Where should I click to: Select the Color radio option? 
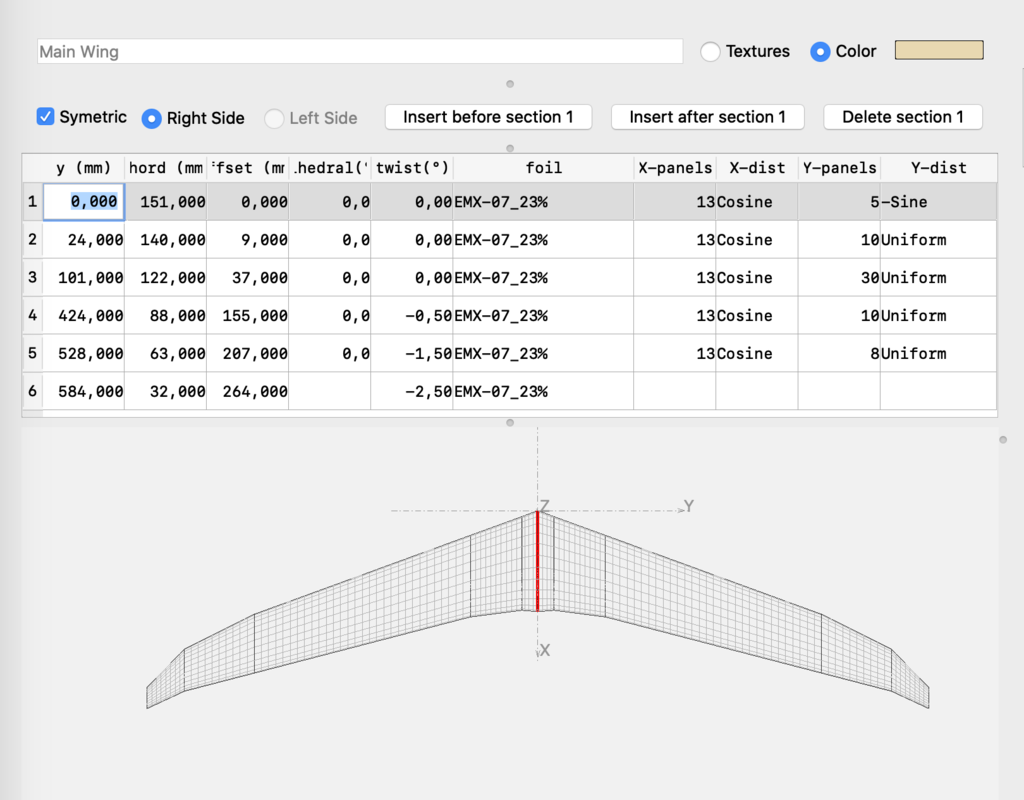[820, 52]
